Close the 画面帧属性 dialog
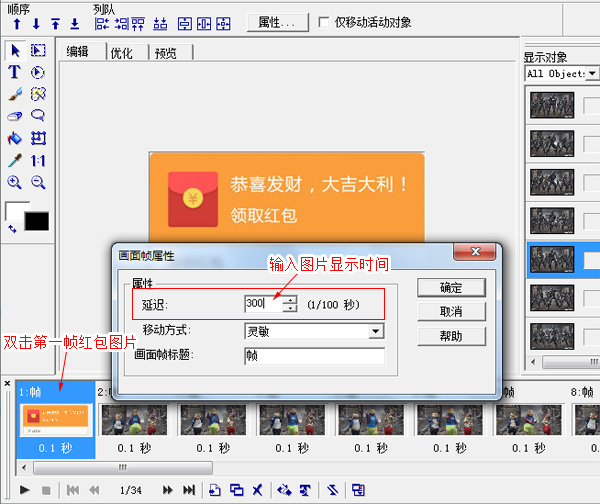600x504 pixels. 475,251
